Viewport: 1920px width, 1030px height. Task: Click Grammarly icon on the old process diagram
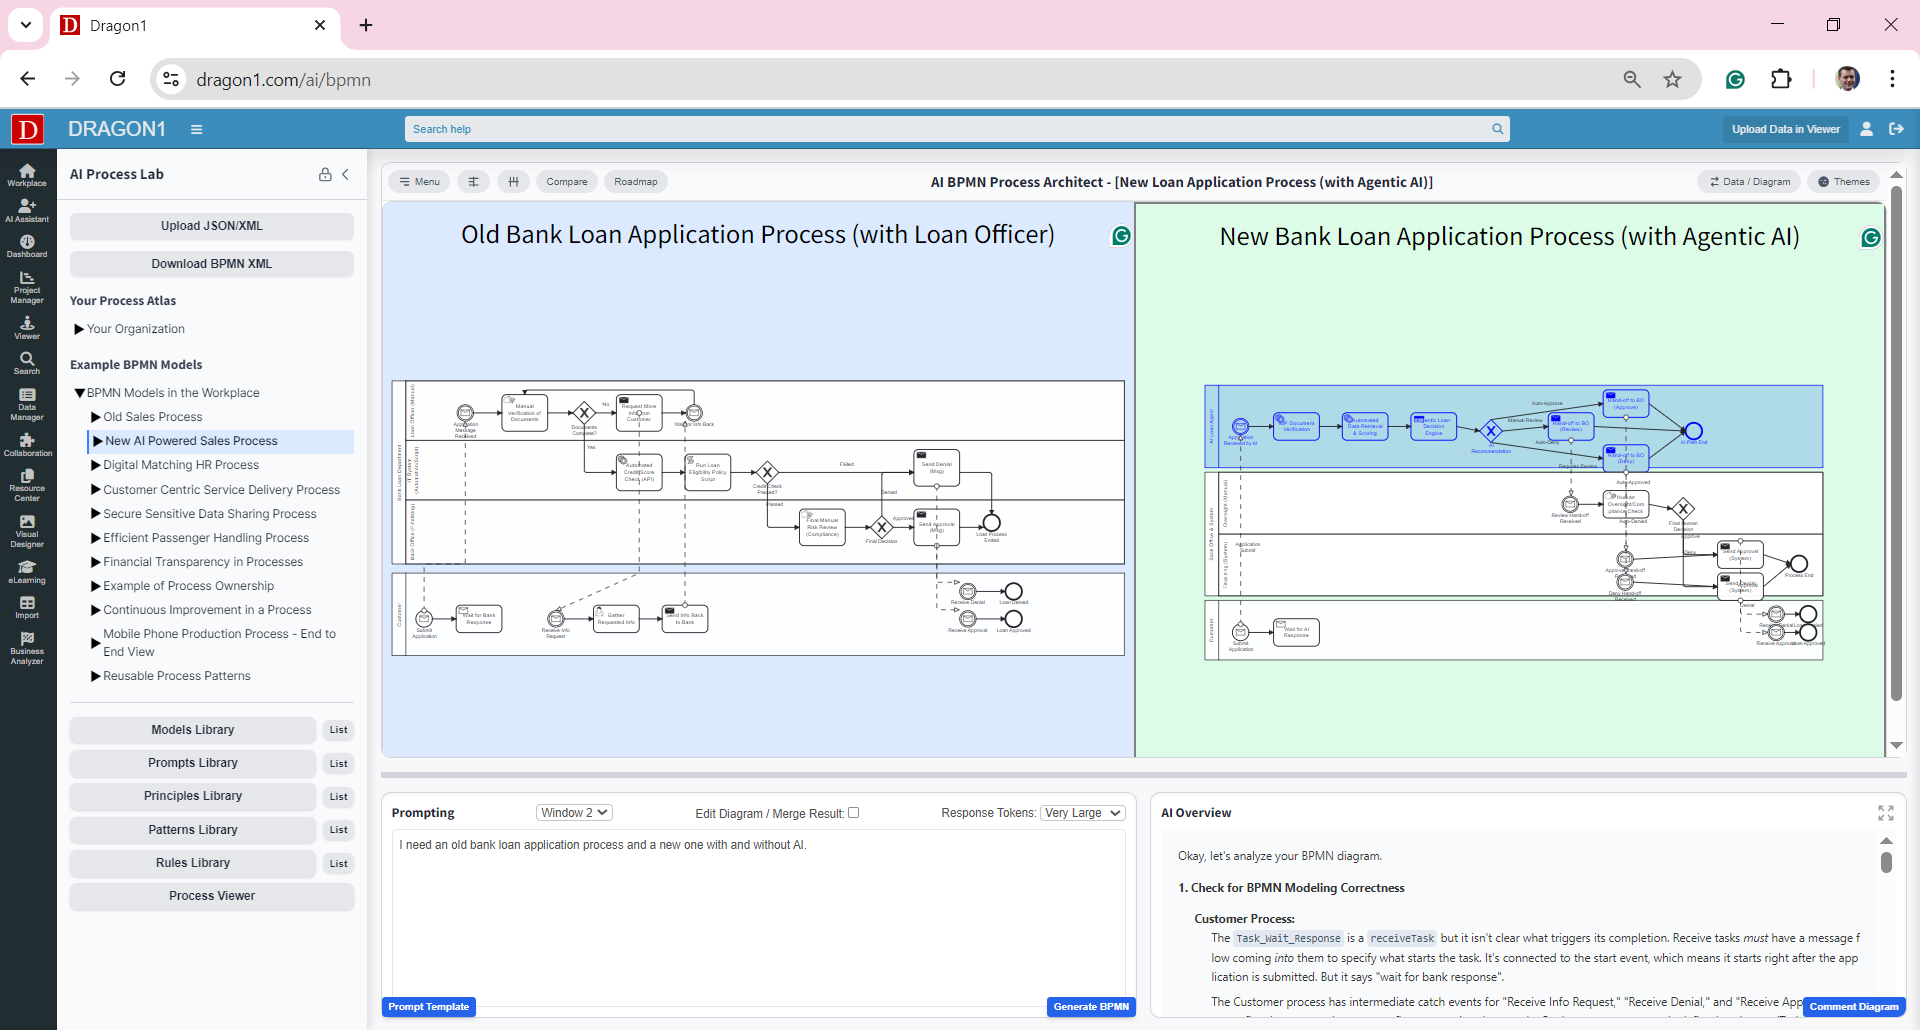point(1122,236)
